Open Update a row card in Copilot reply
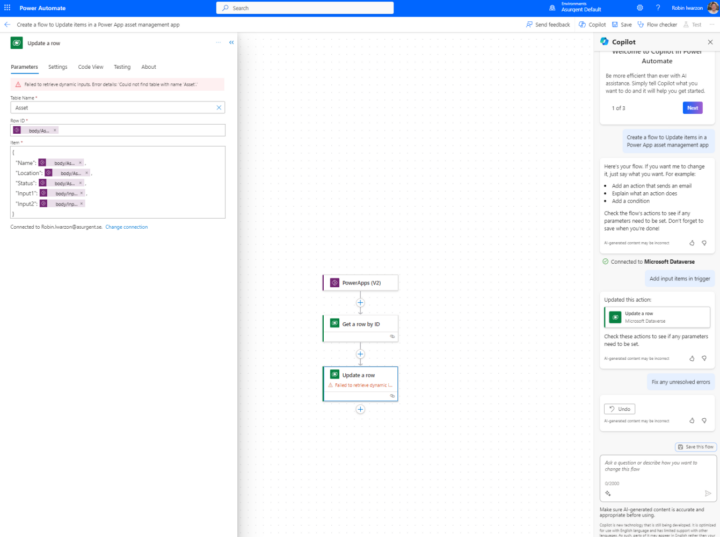720x537 pixels. tap(657, 317)
